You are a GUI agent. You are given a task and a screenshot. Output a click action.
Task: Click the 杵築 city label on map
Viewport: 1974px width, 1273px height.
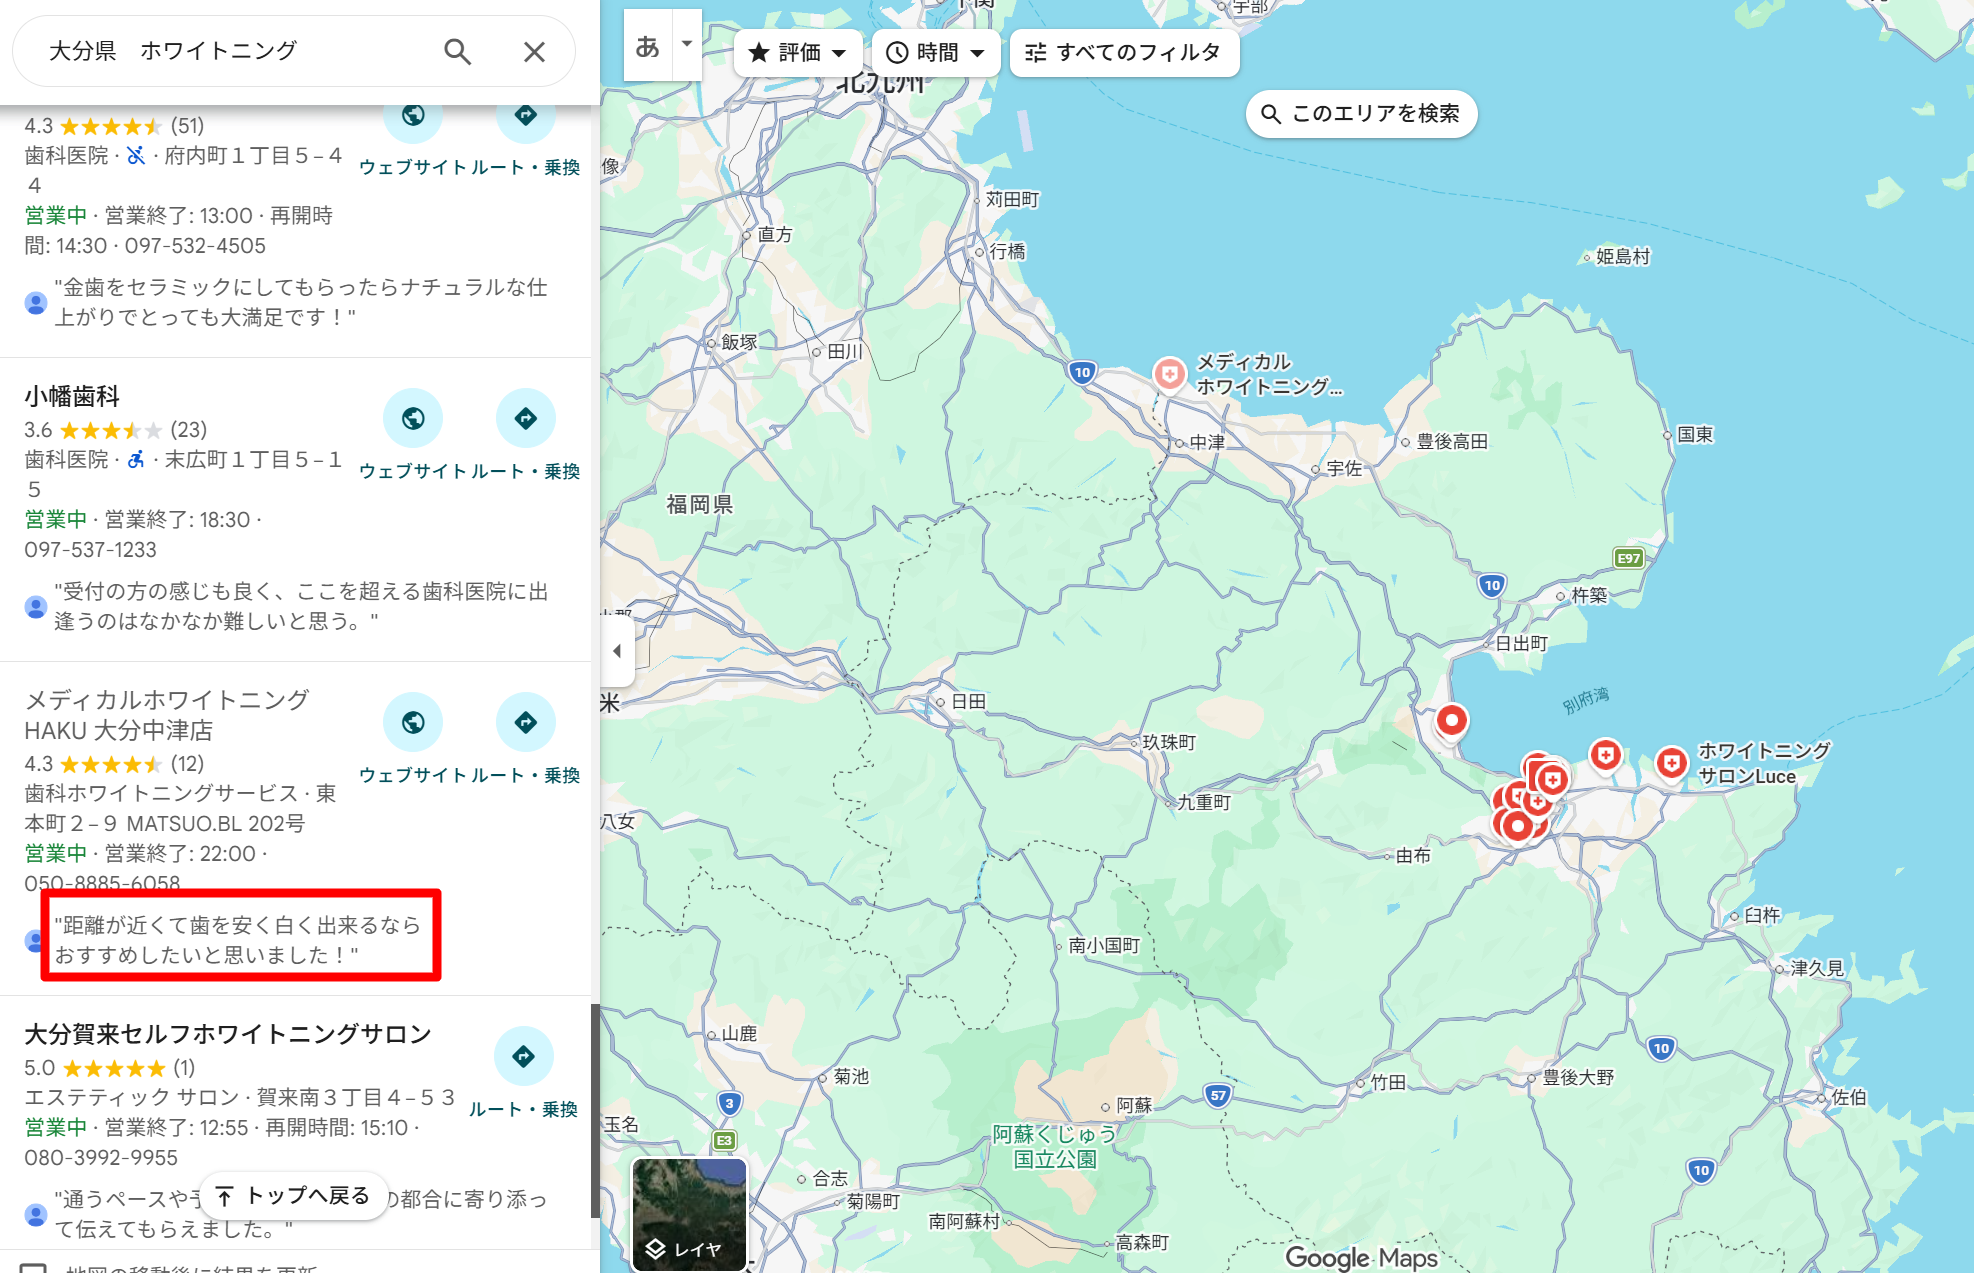click(1589, 595)
